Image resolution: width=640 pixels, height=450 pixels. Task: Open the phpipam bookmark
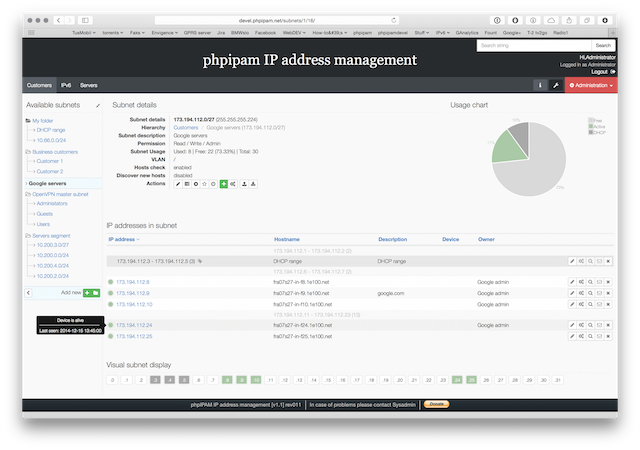tap(362, 33)
